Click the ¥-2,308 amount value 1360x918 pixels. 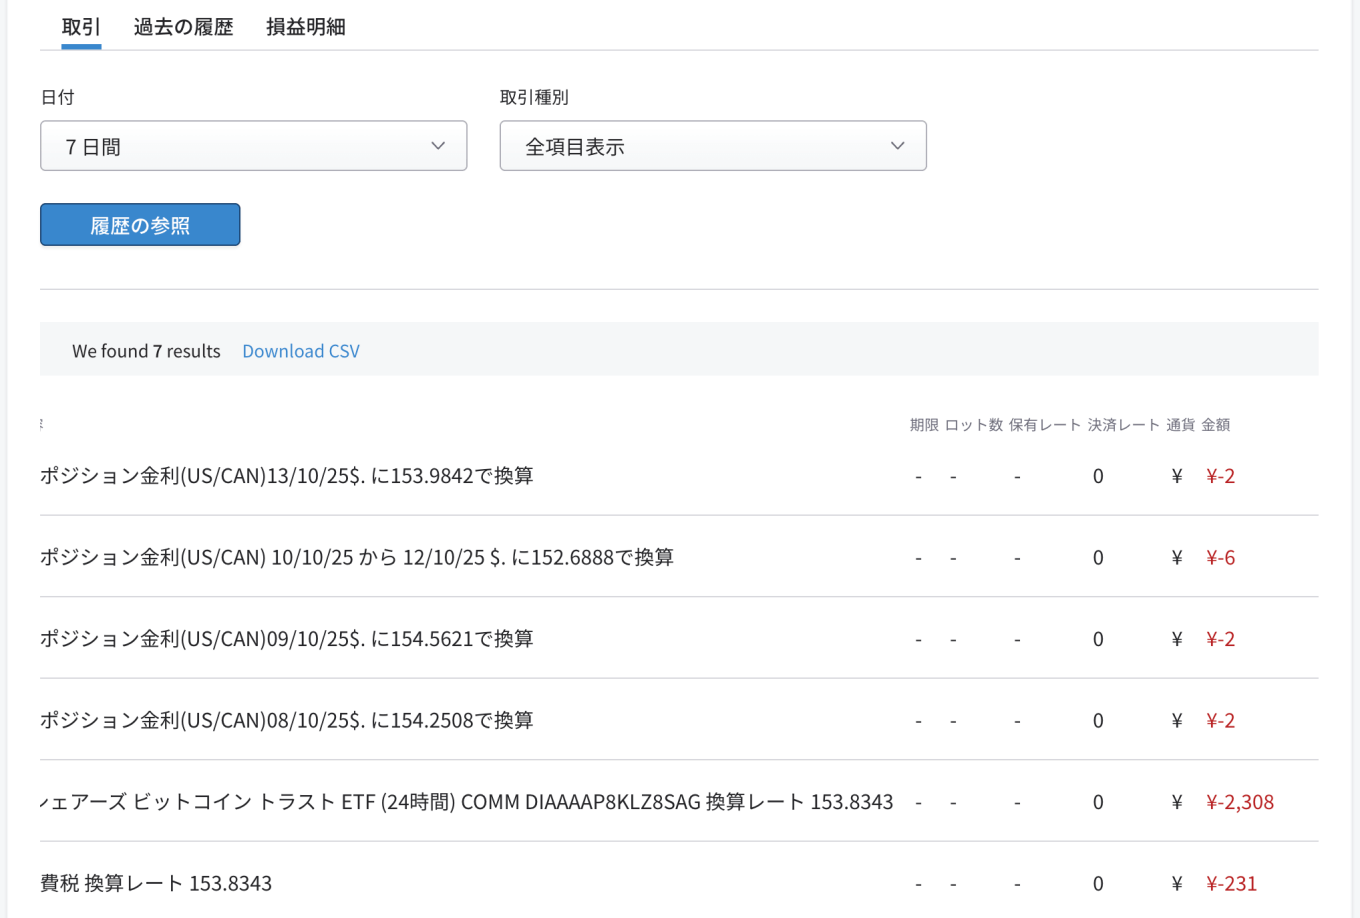point(1239,802)
